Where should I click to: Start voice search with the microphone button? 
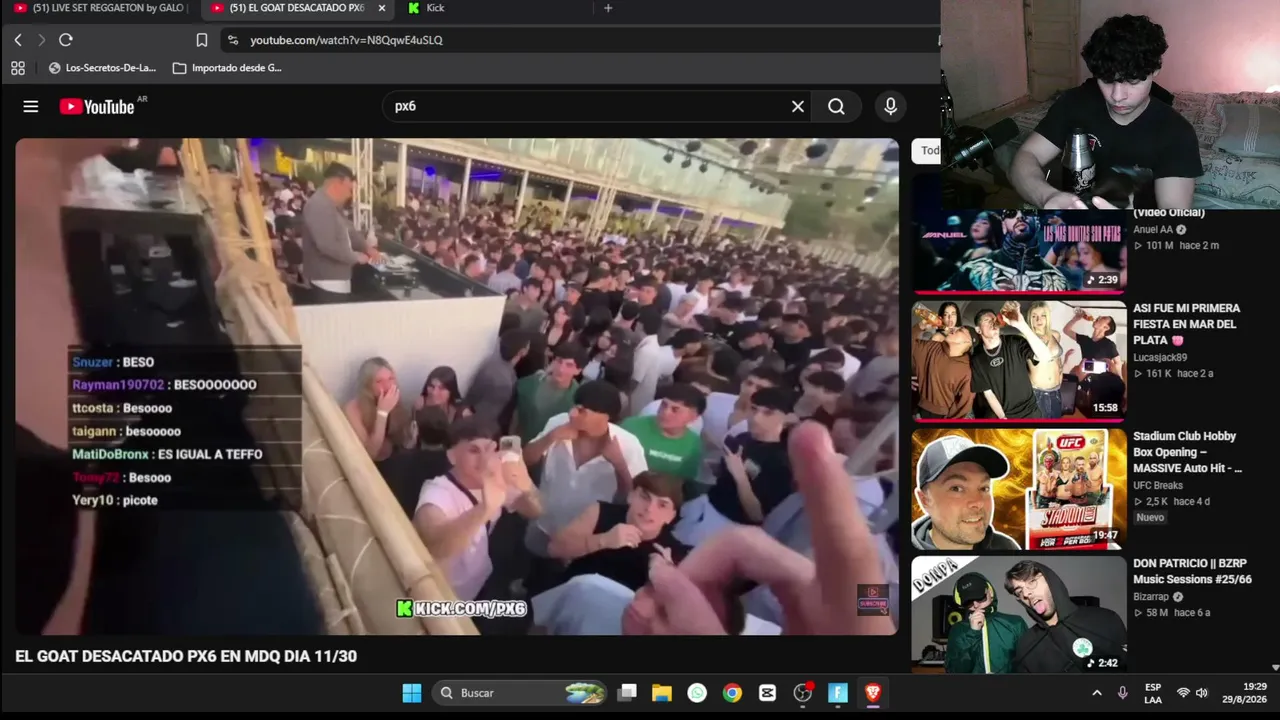coord(890,106)
